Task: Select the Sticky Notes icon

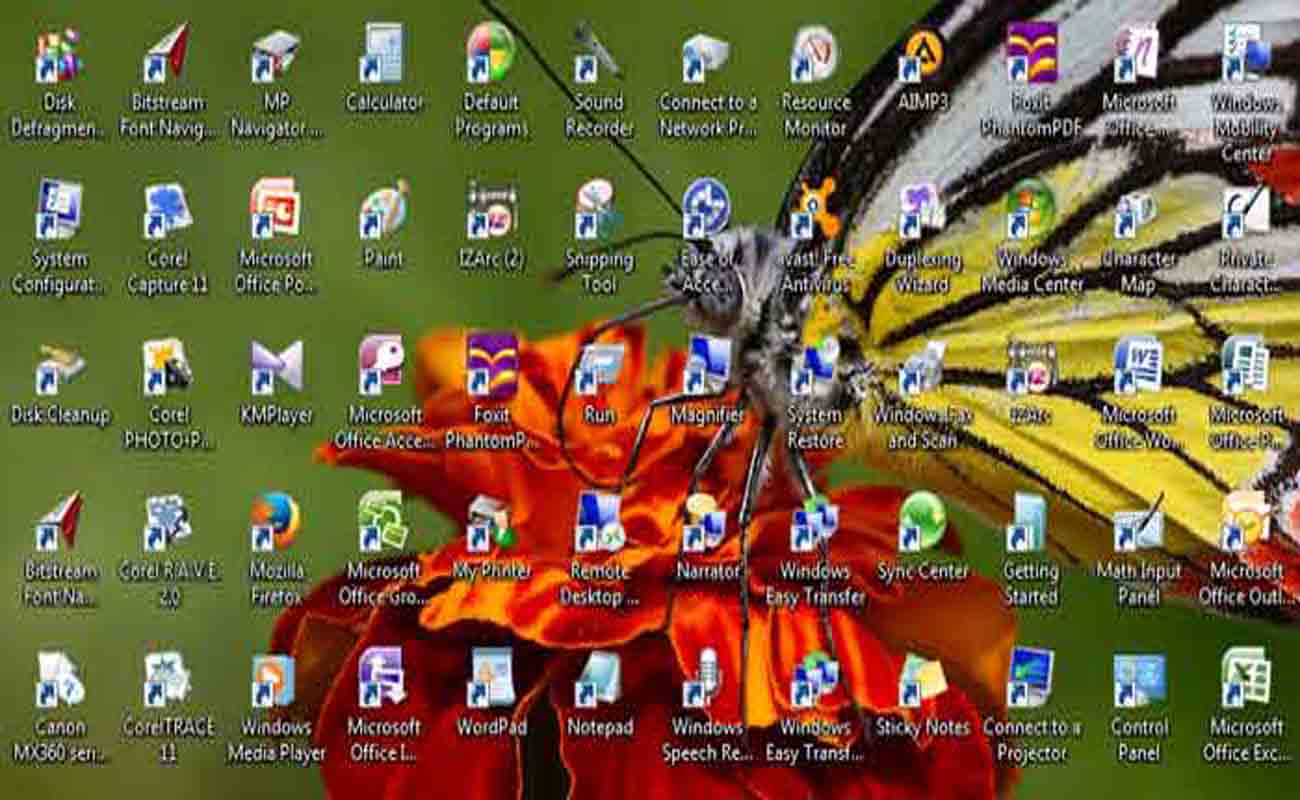Action: (922, 680)
